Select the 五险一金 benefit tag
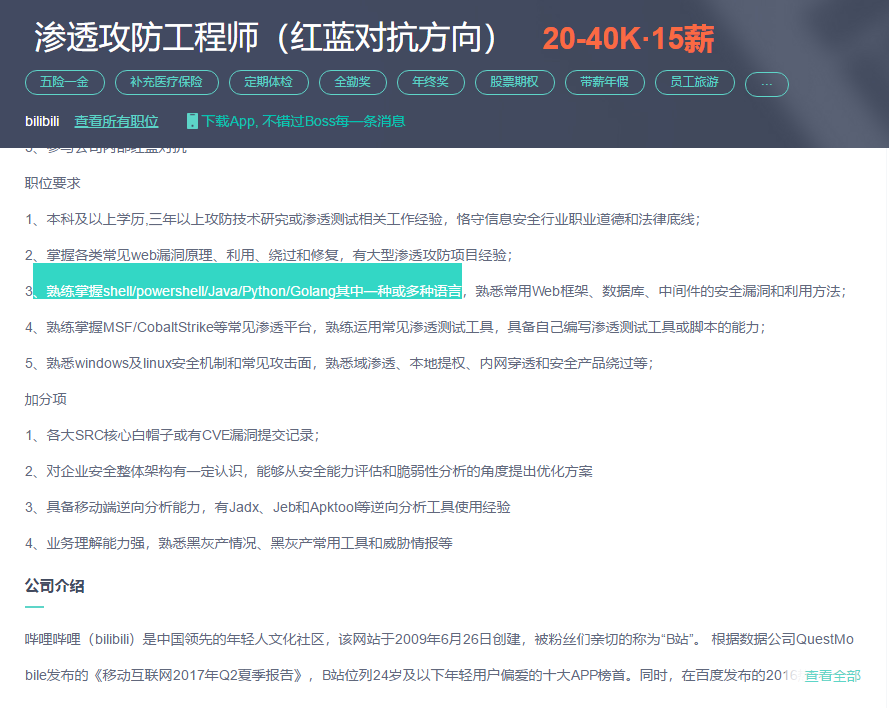This screenshot has width=889, height=708. [x=64, y=82]
